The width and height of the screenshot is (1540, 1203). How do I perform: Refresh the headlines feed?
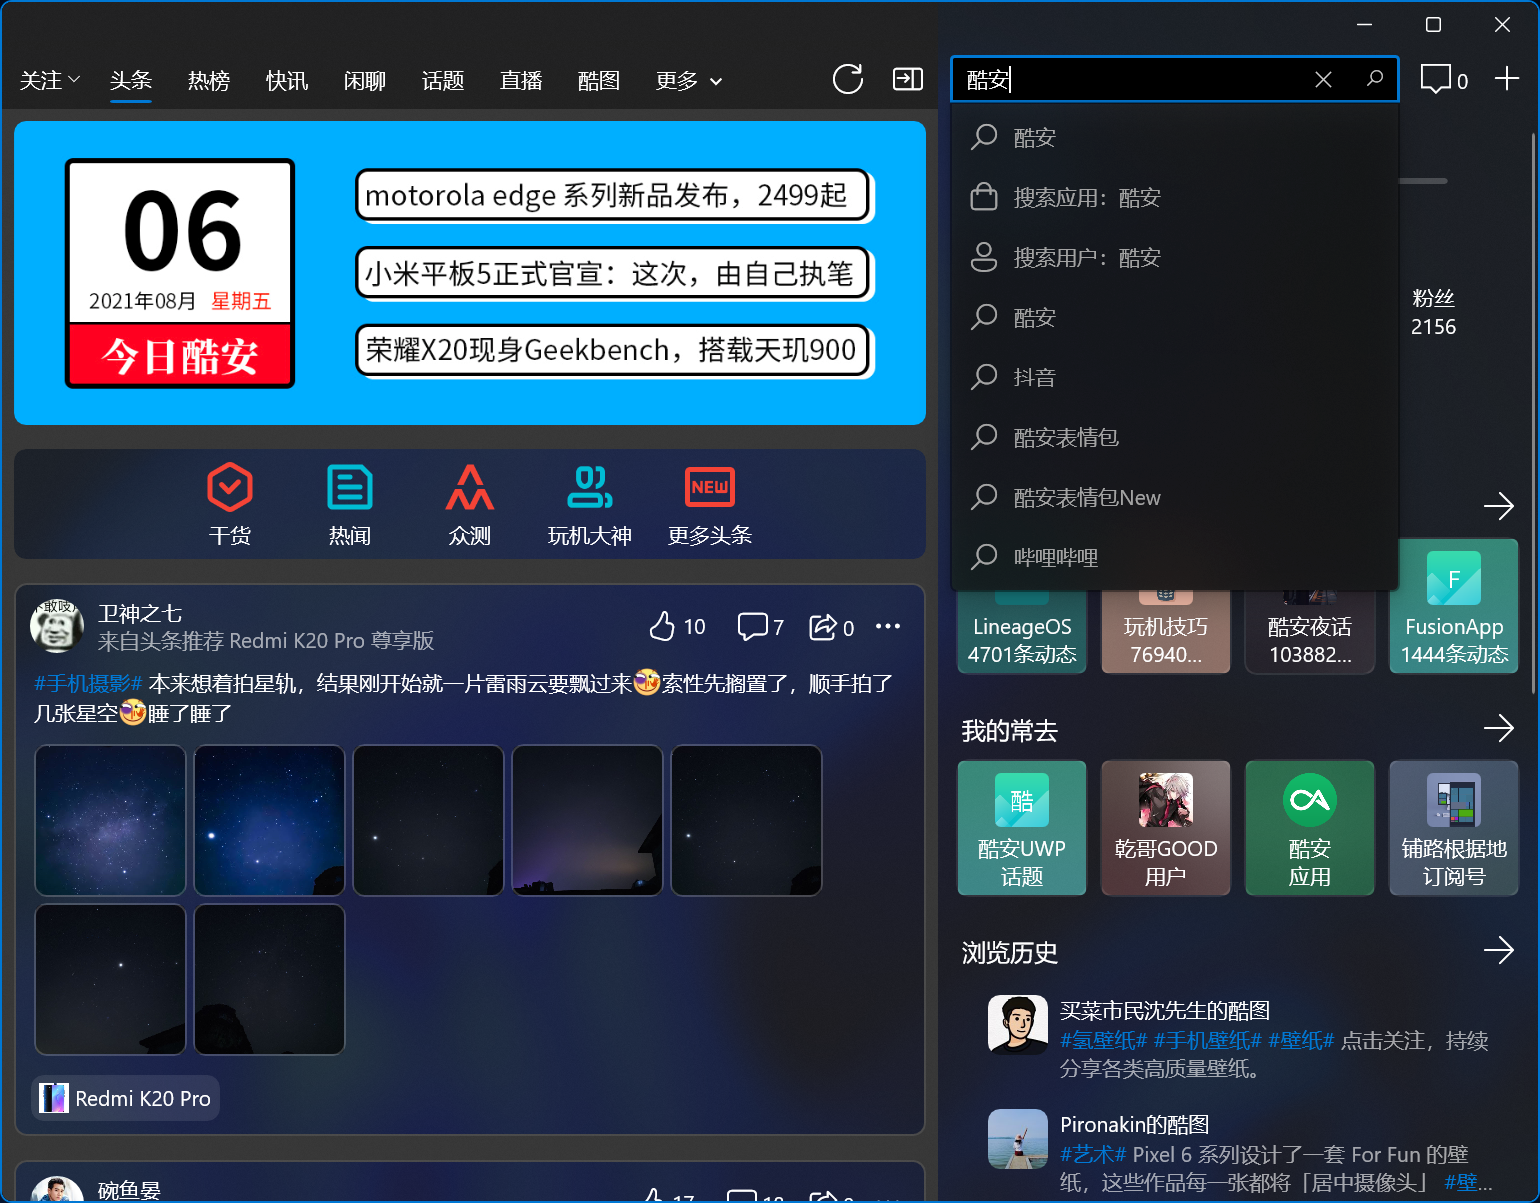pos(847,79)
